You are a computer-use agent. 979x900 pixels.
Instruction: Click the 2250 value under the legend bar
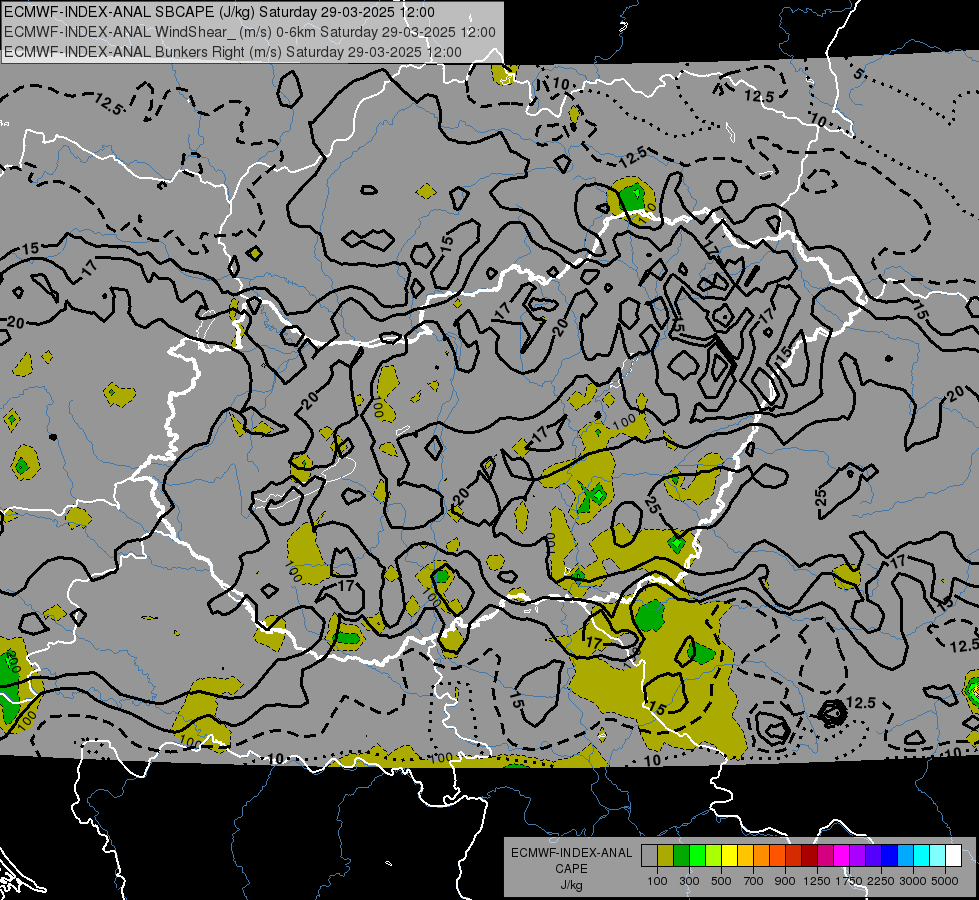tap(881, 881)
